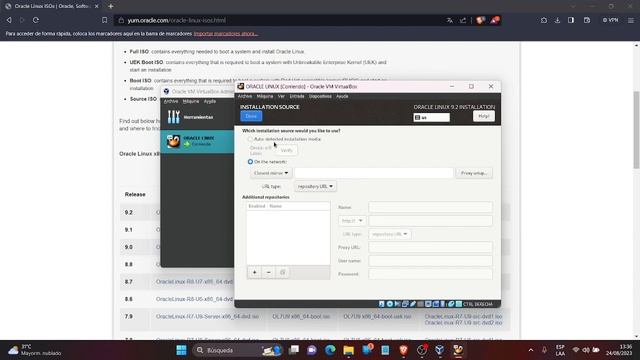Click the USB pen-shaped icon in VM status bar
Screen dimensions: 640x360
click(x=413, y=304)
